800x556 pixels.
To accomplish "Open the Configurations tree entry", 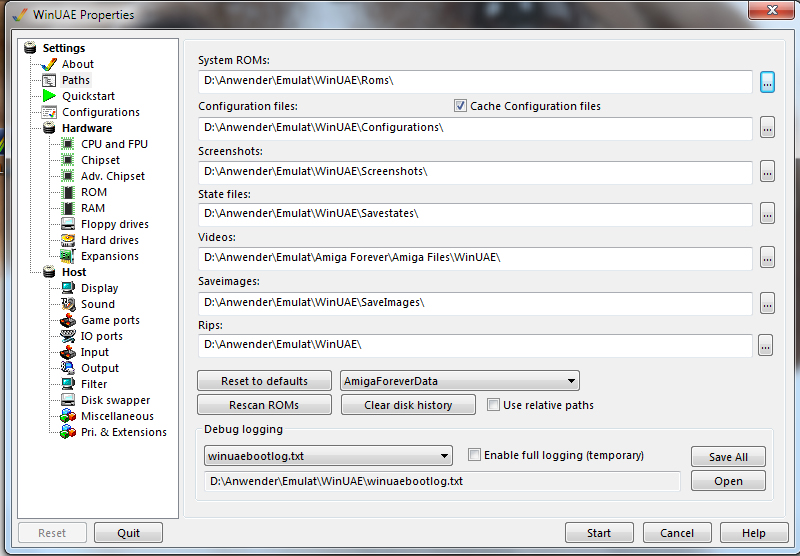I will click(100, 112).
